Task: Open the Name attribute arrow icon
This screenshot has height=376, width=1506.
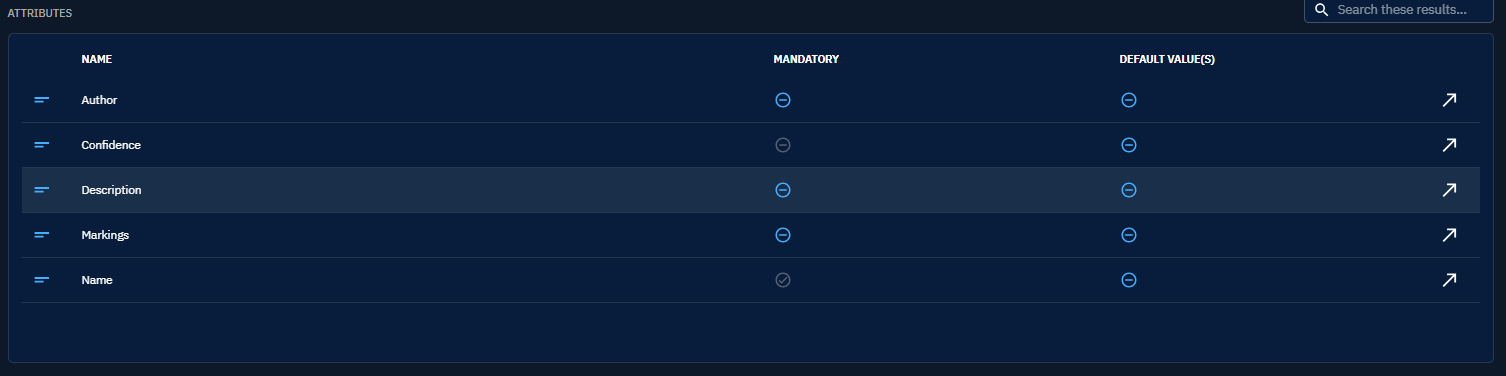Action: 1449,280
